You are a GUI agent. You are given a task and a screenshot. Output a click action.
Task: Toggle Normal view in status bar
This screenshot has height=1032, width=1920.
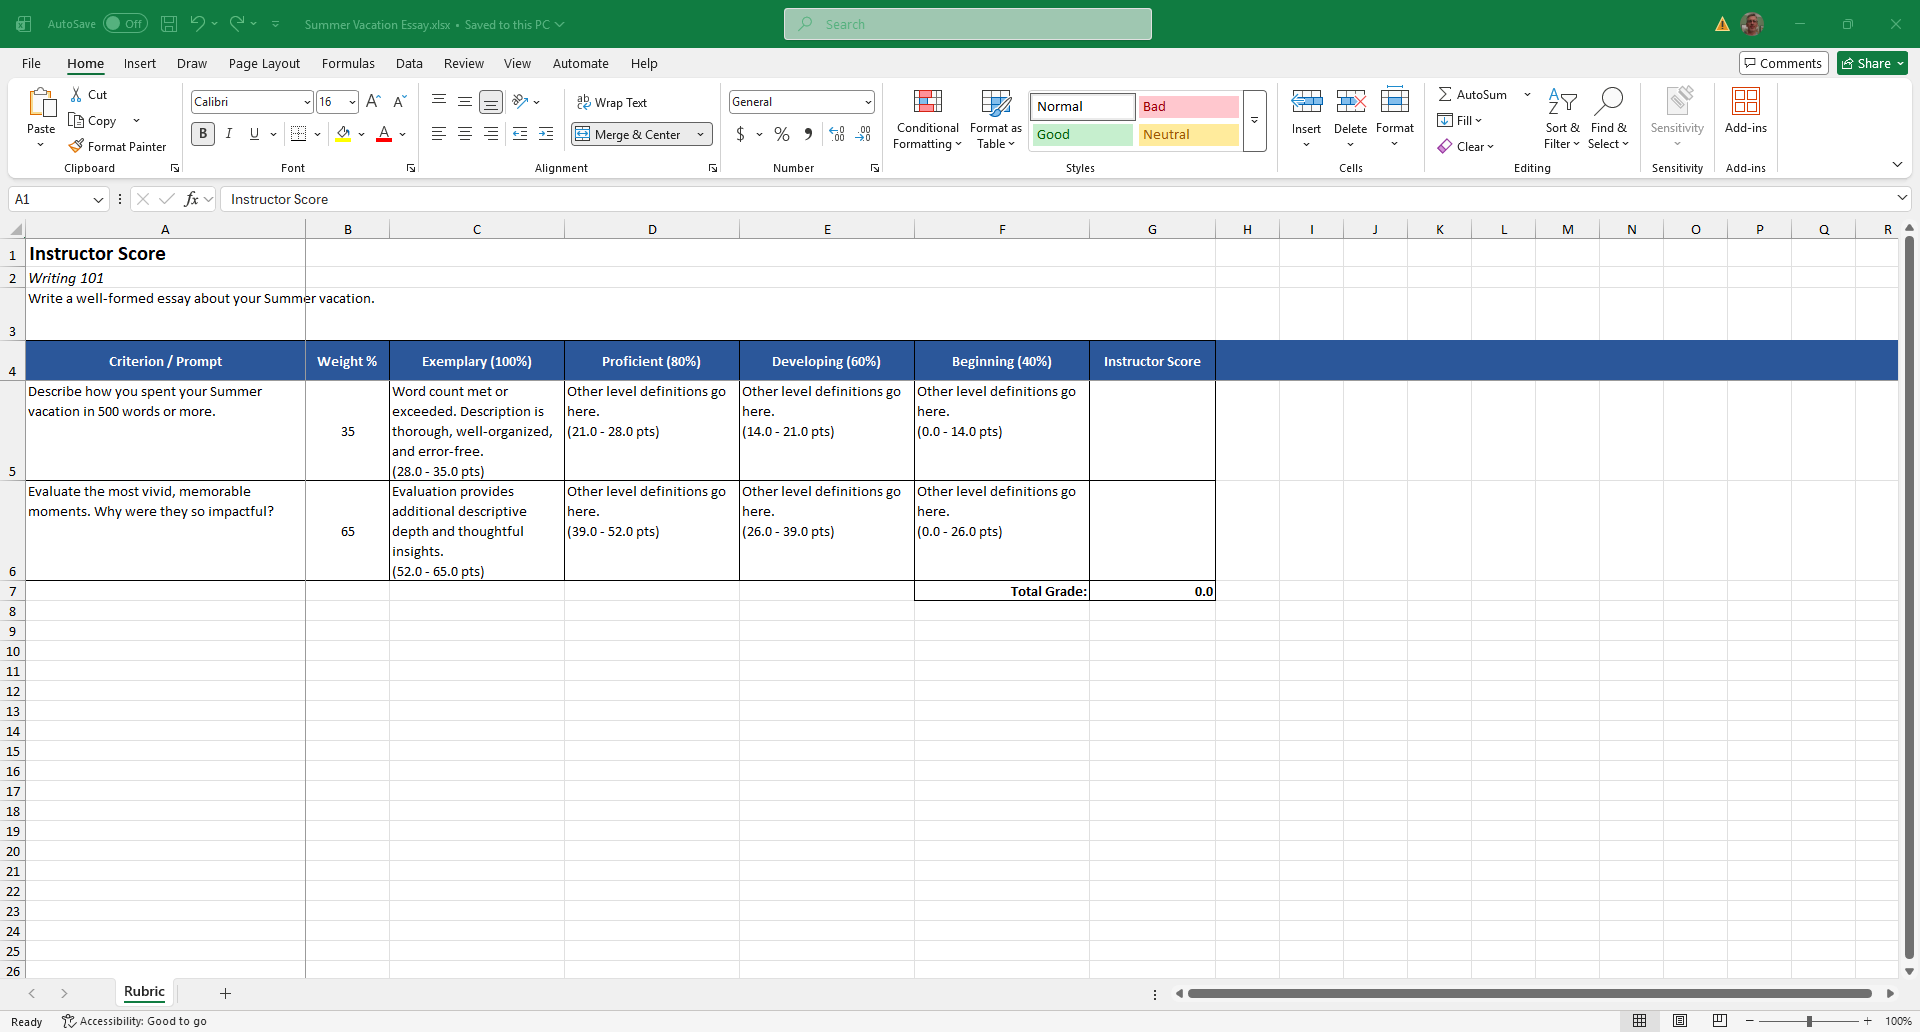point(1640,1021)
